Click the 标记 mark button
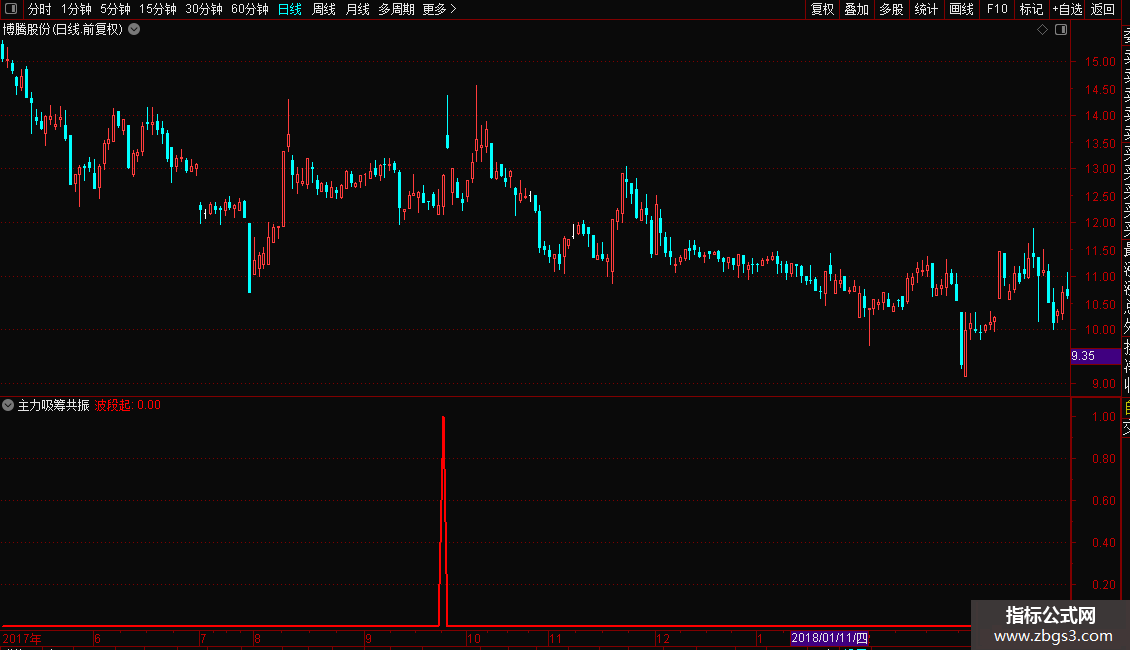Image resolution: width=1130 pixels, height=650 pixels. (x=1031, y=9)
